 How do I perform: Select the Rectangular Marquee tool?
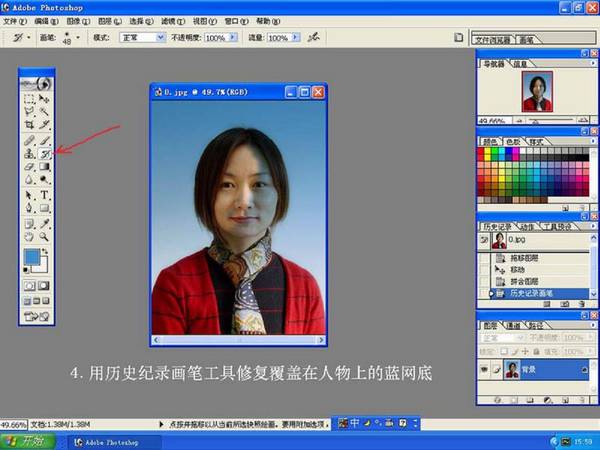[29, 99]
